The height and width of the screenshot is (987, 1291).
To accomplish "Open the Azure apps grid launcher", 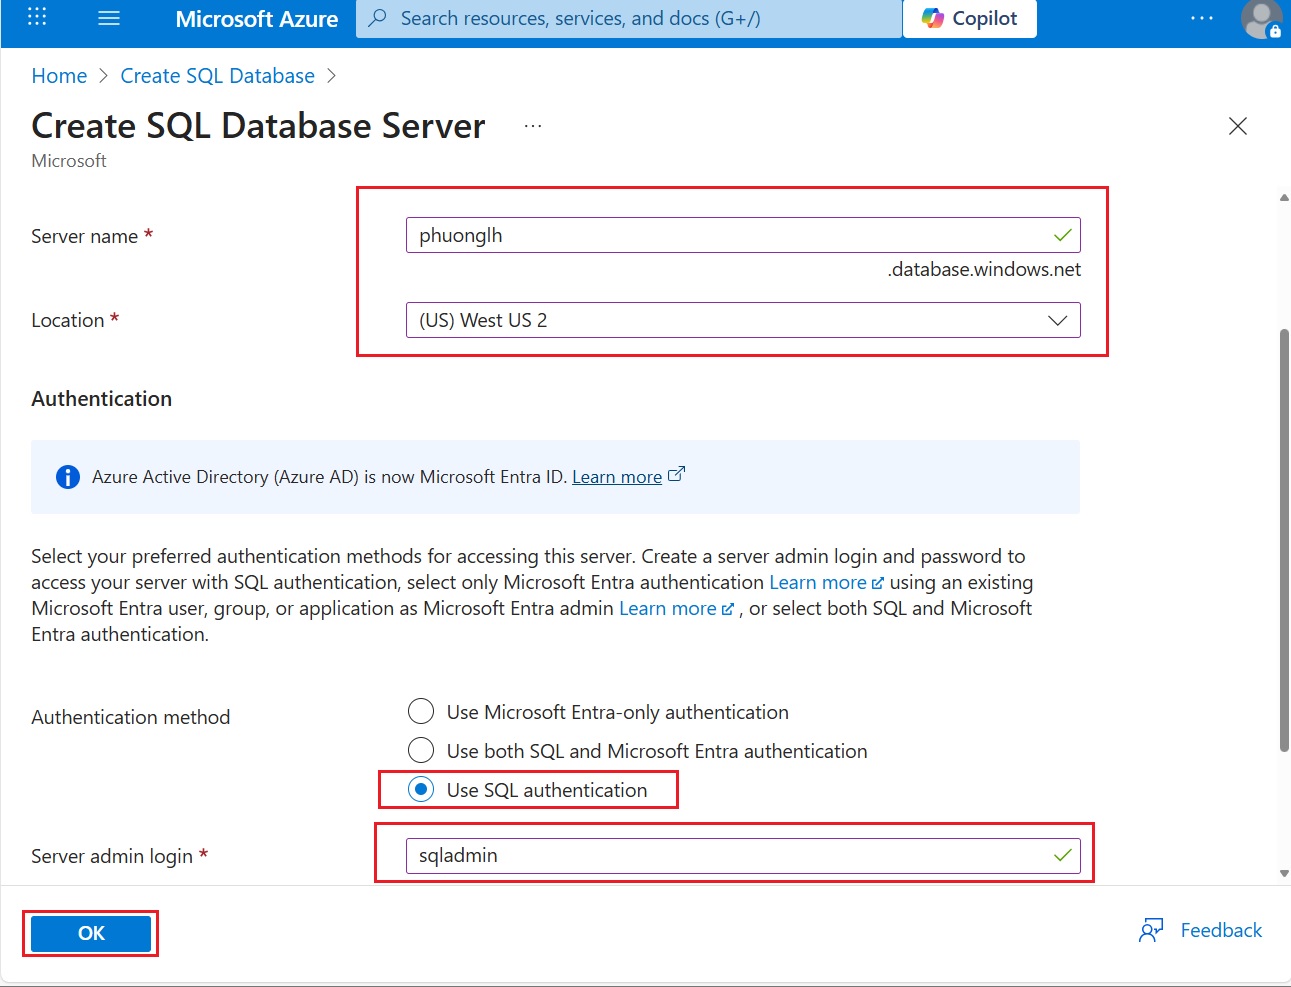I will [x=37, y=17].
